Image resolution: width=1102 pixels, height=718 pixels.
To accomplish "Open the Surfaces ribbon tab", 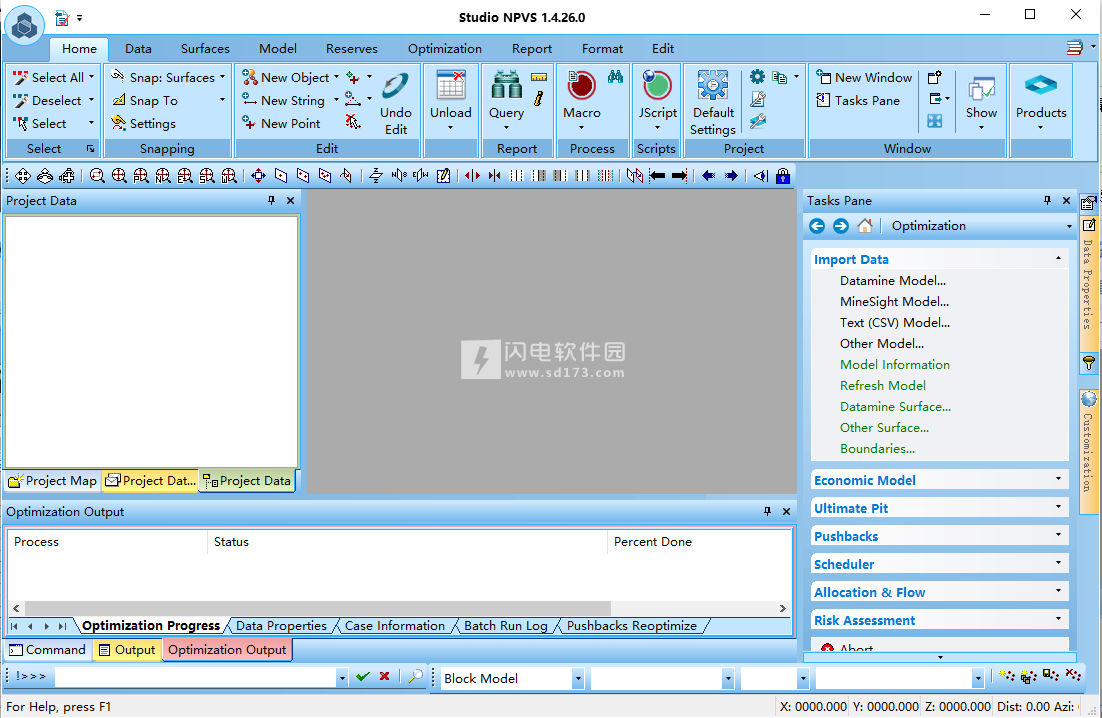I will click(x=205, y=48).
